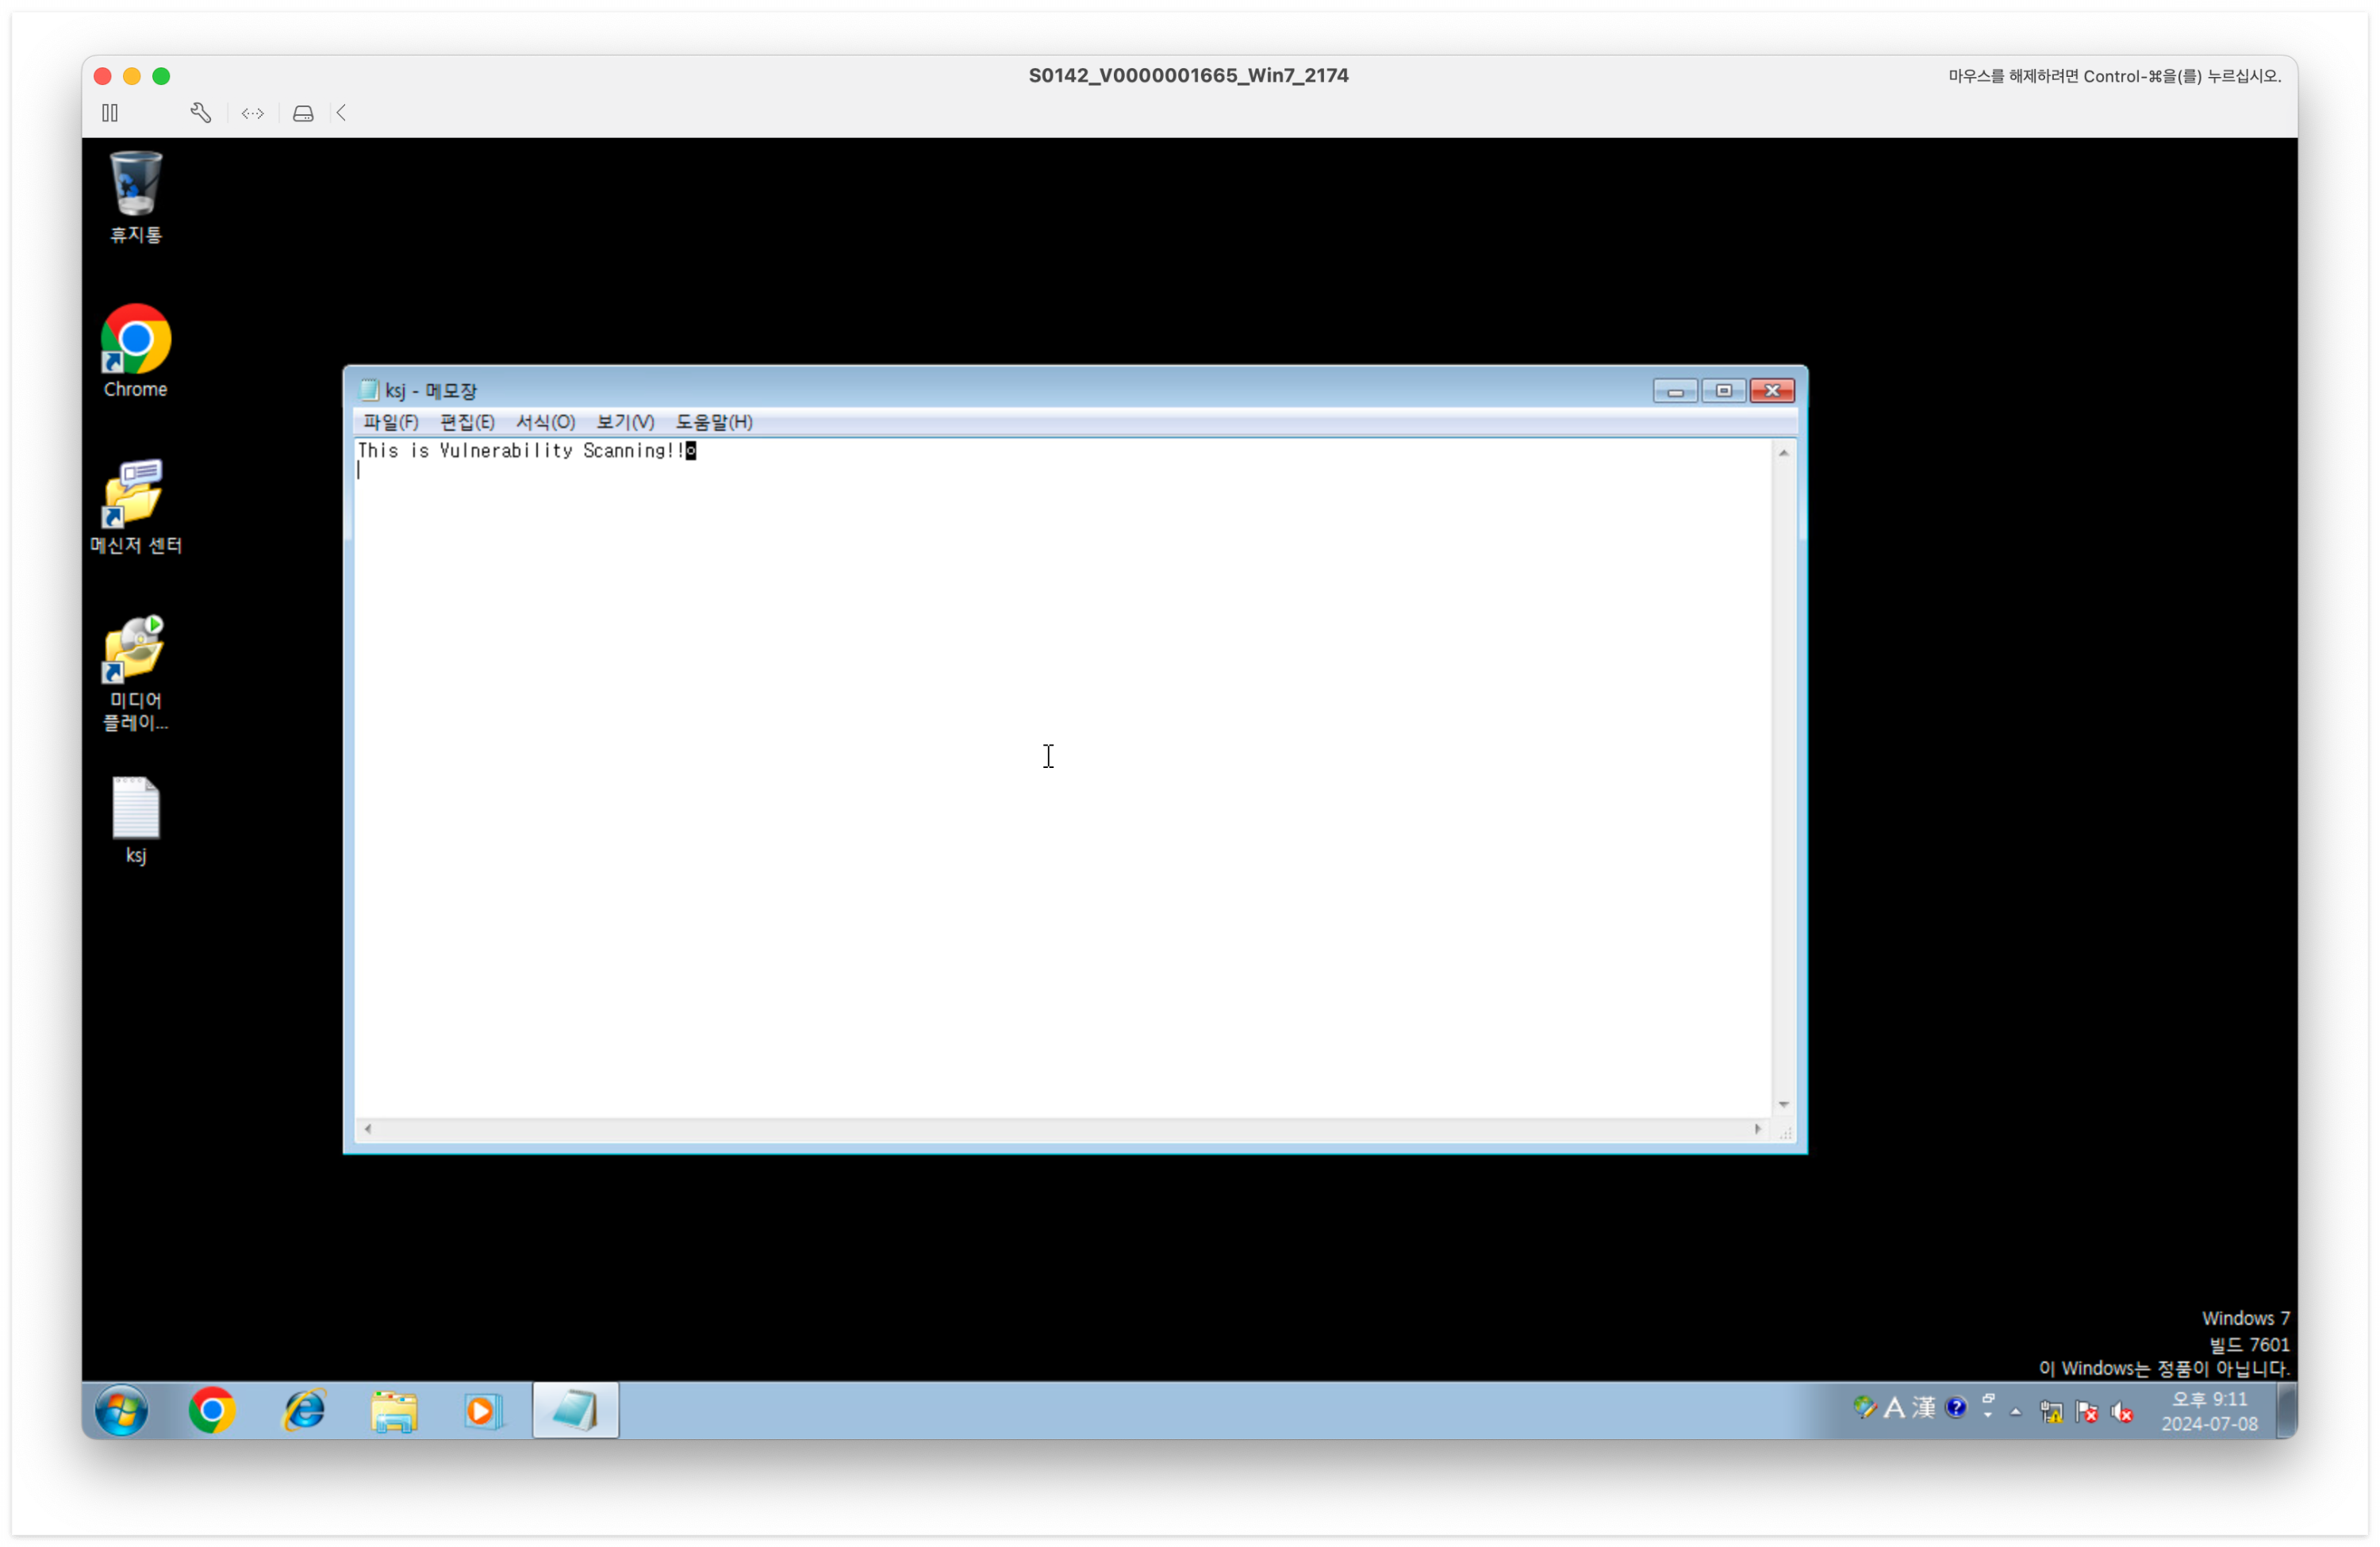The width and height of the screenshot is (2380, 1547).
Task: Show hidden tray icons arrow
Action: pyautogui.click(x=2015, y=1411)
